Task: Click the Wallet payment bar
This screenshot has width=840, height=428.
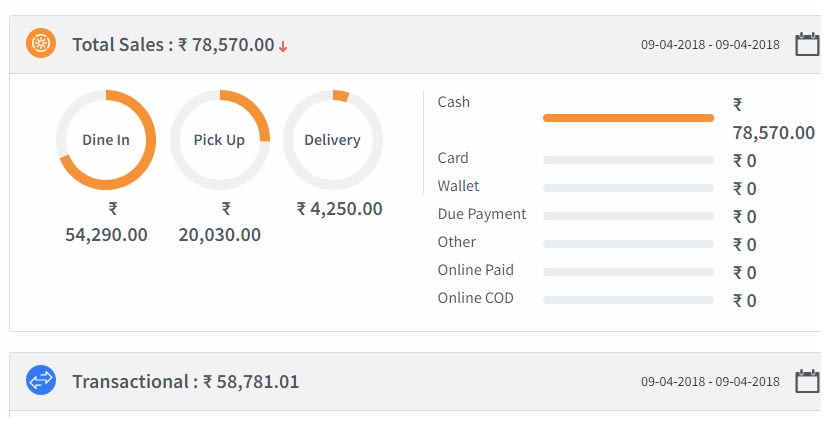Action: (628, 188)
